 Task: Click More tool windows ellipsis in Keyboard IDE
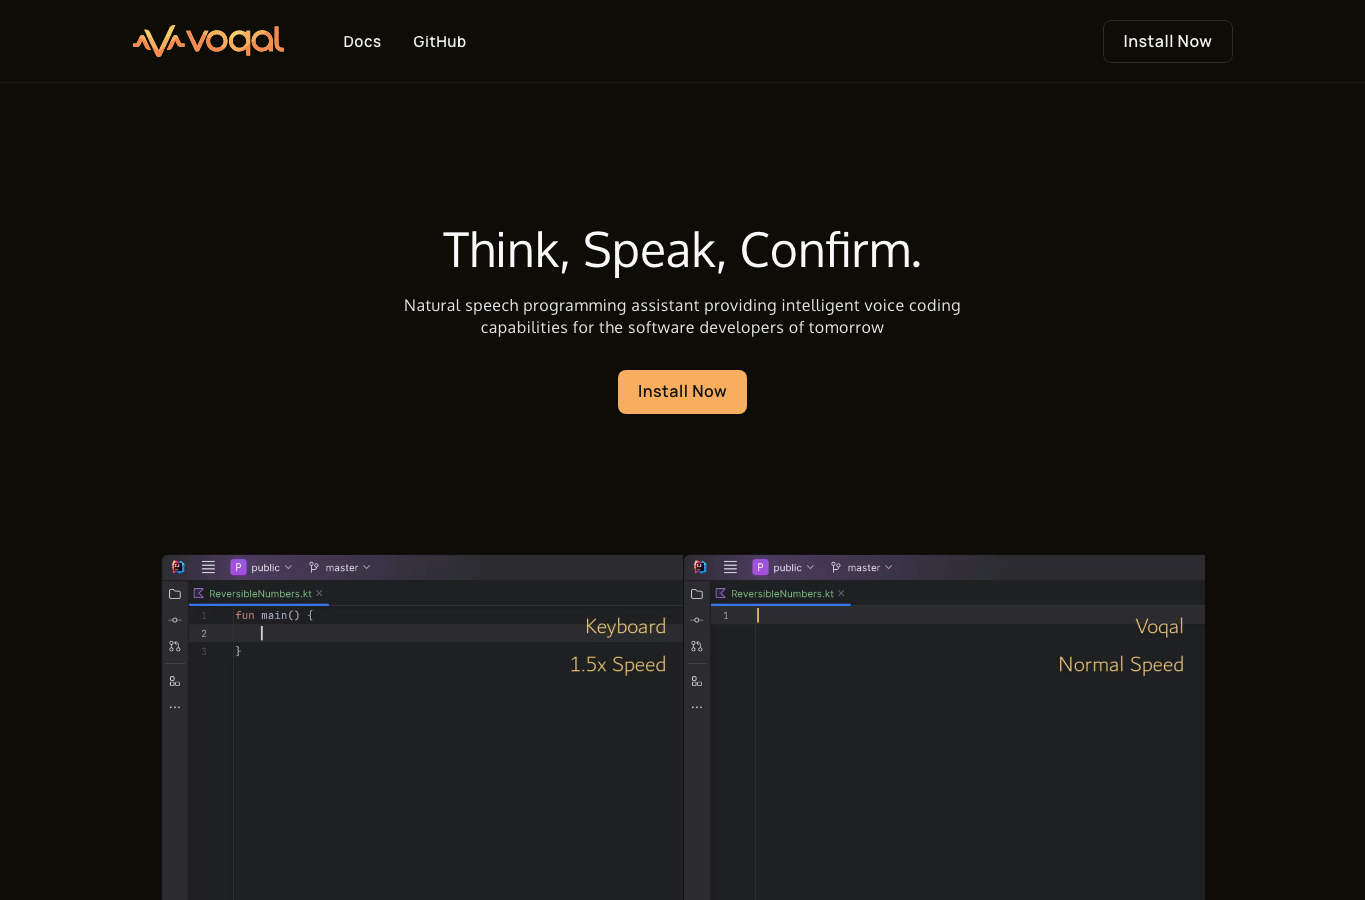coord(175,707)
